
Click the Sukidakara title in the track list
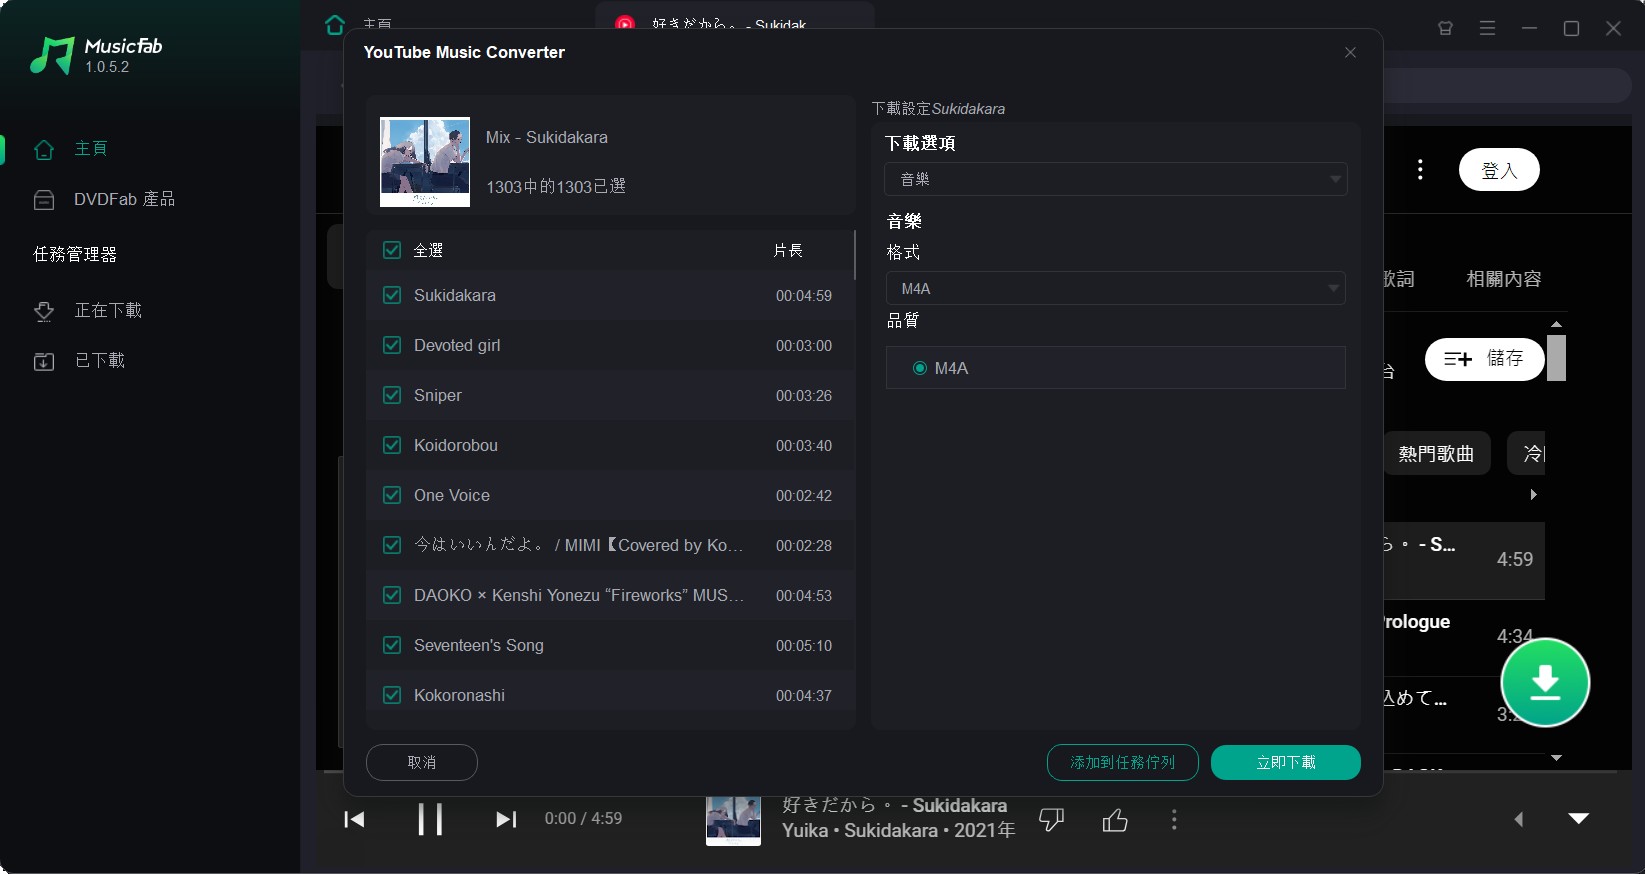[455, 295]
